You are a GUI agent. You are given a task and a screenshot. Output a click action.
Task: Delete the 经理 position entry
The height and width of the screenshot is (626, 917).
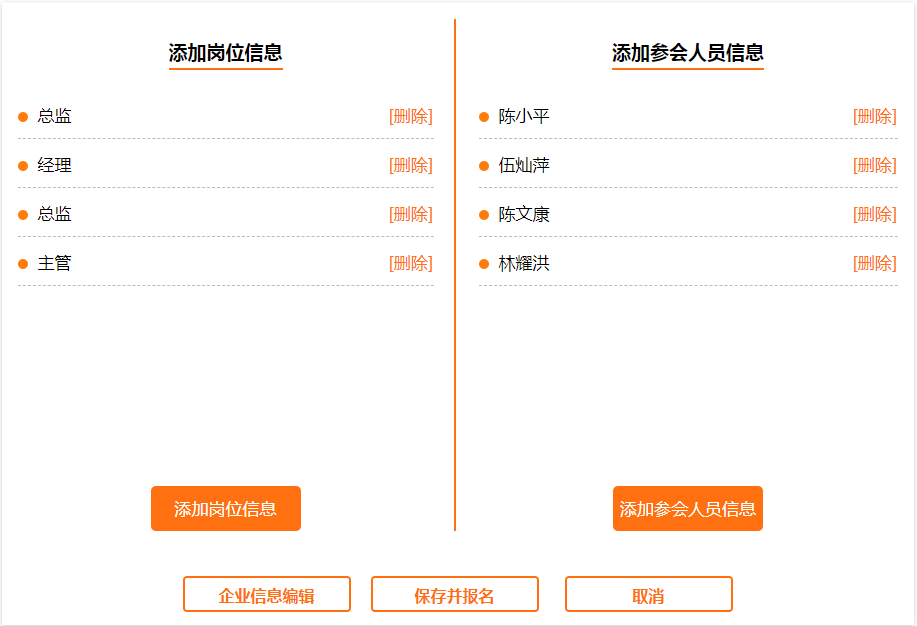[410, 165]
